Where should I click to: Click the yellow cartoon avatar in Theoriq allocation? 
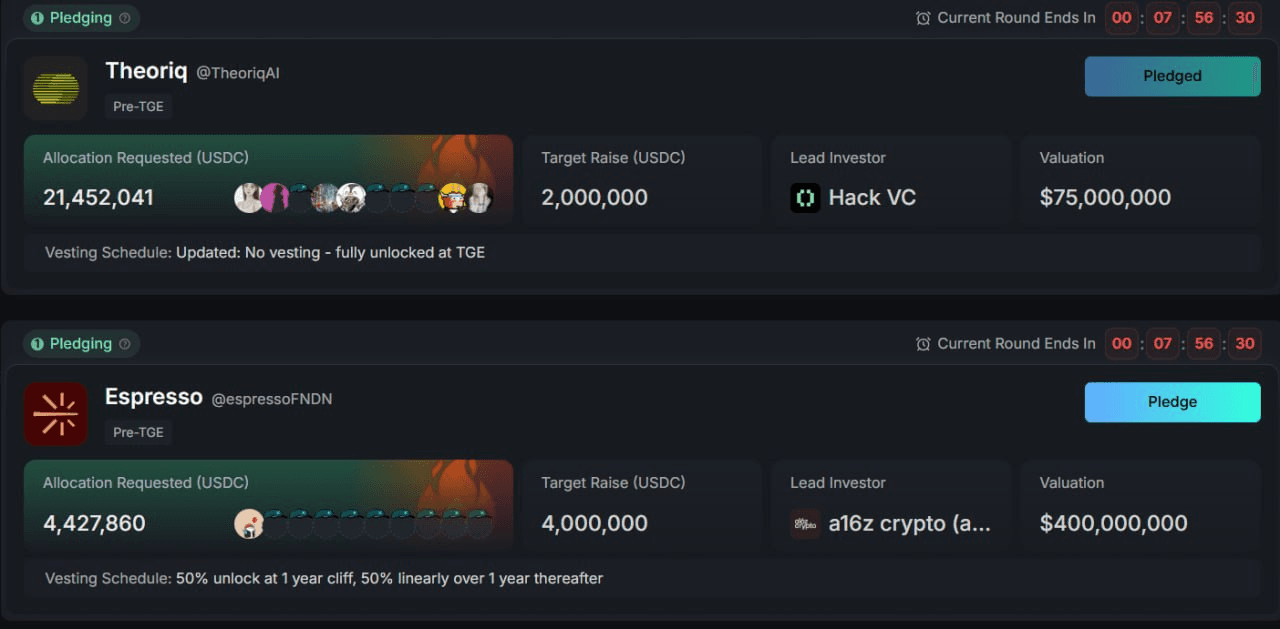point(453,198)
